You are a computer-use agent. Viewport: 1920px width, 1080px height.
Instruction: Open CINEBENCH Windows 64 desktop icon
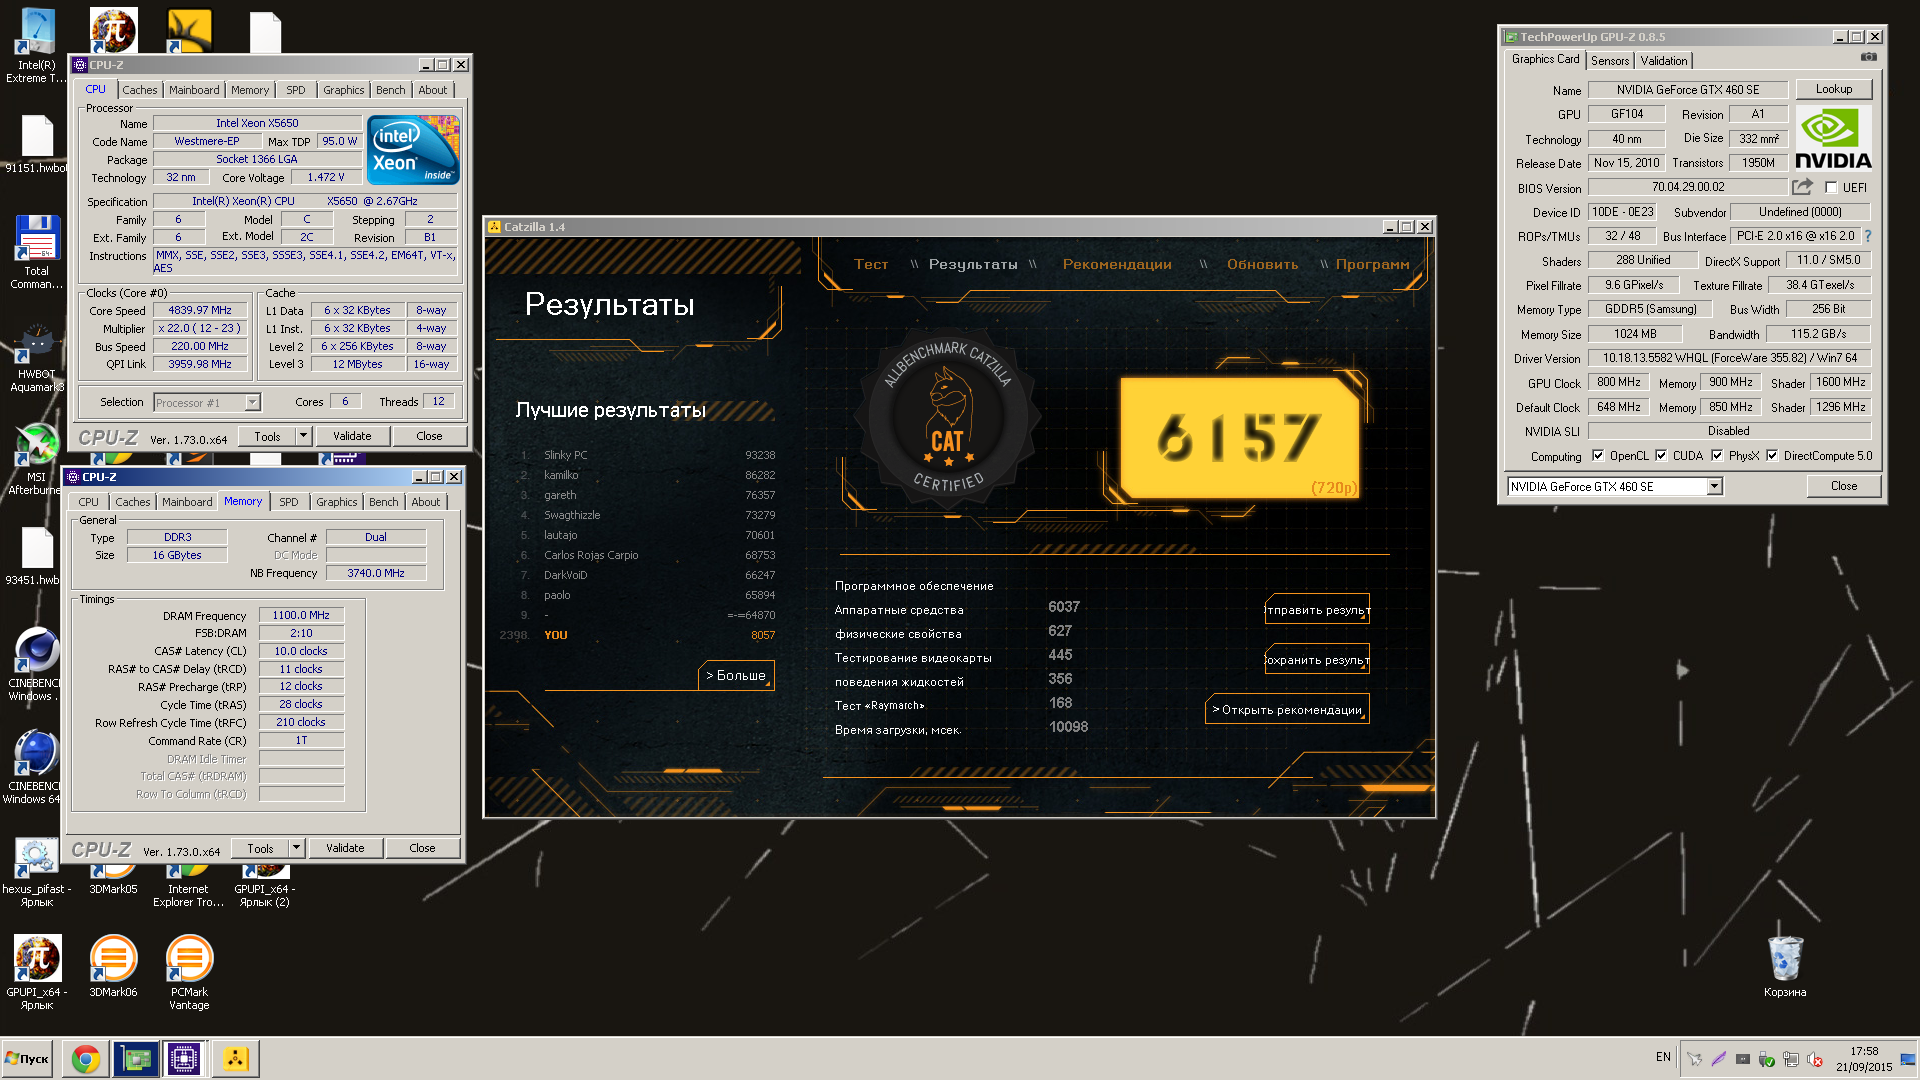(x=37, y=767)
